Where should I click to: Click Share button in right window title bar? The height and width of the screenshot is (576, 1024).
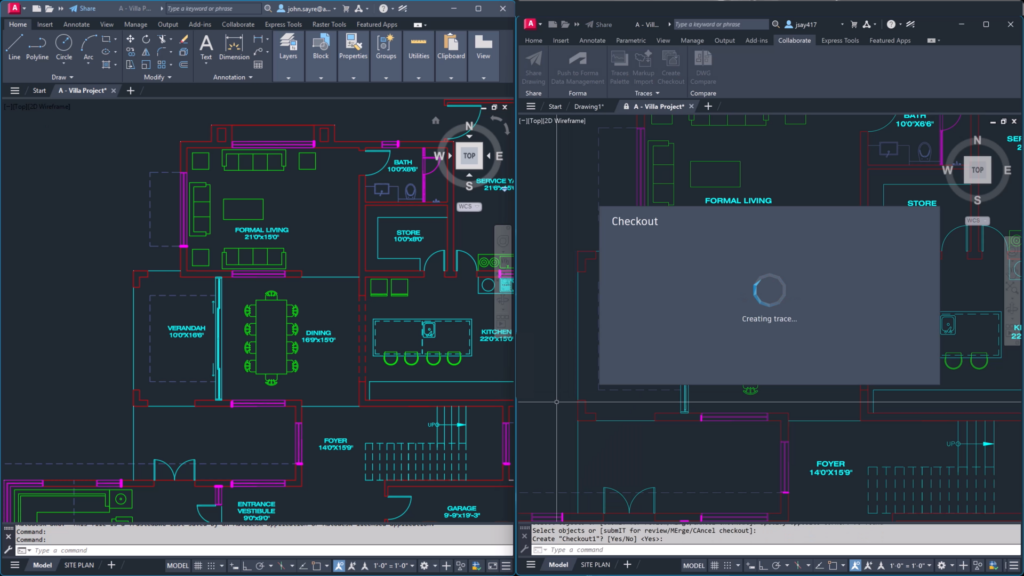pos(599,24)
